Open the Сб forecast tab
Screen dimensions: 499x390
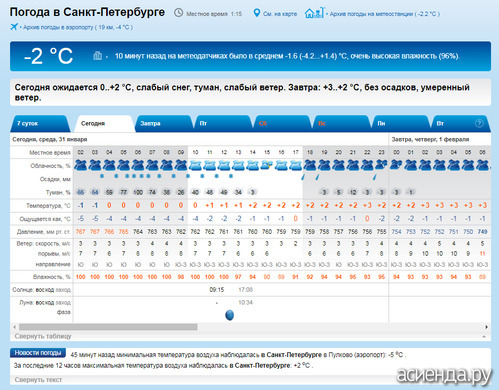tap(282, 123)
